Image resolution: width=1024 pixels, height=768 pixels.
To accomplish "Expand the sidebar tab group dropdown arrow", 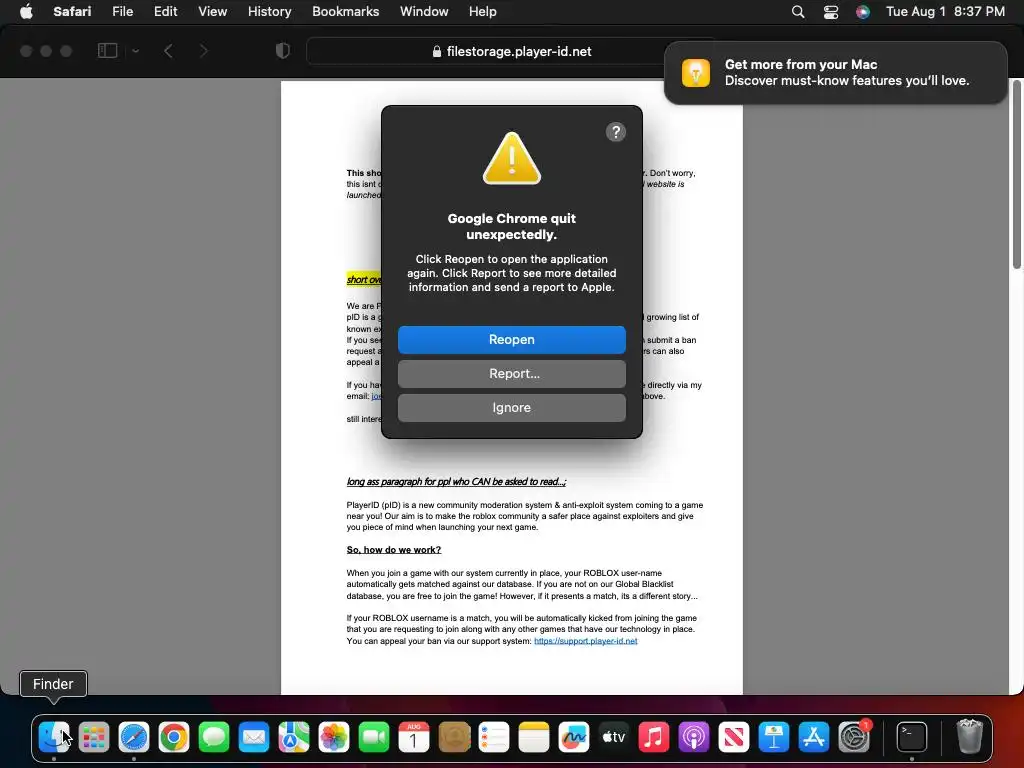I will click(136, 51).
